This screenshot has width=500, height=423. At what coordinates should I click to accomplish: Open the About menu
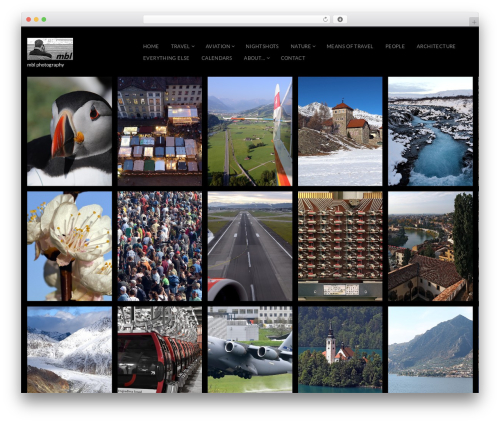pyautogui.click(x=254, y=58)
